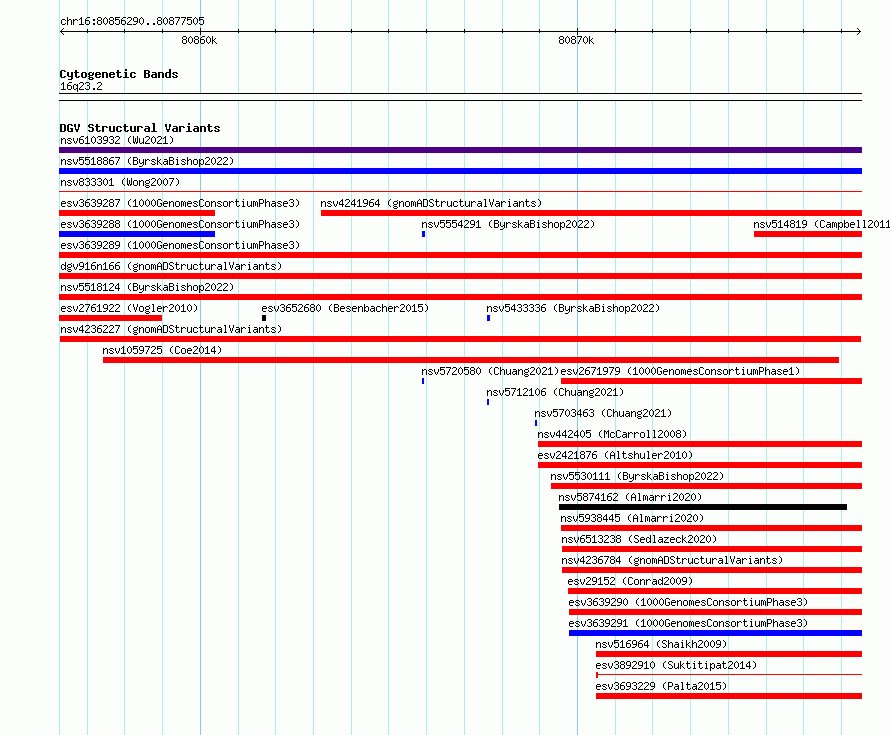
Task: Select nsv5874162 (Almarri2020) label
Action: click(x=630, y=497)
